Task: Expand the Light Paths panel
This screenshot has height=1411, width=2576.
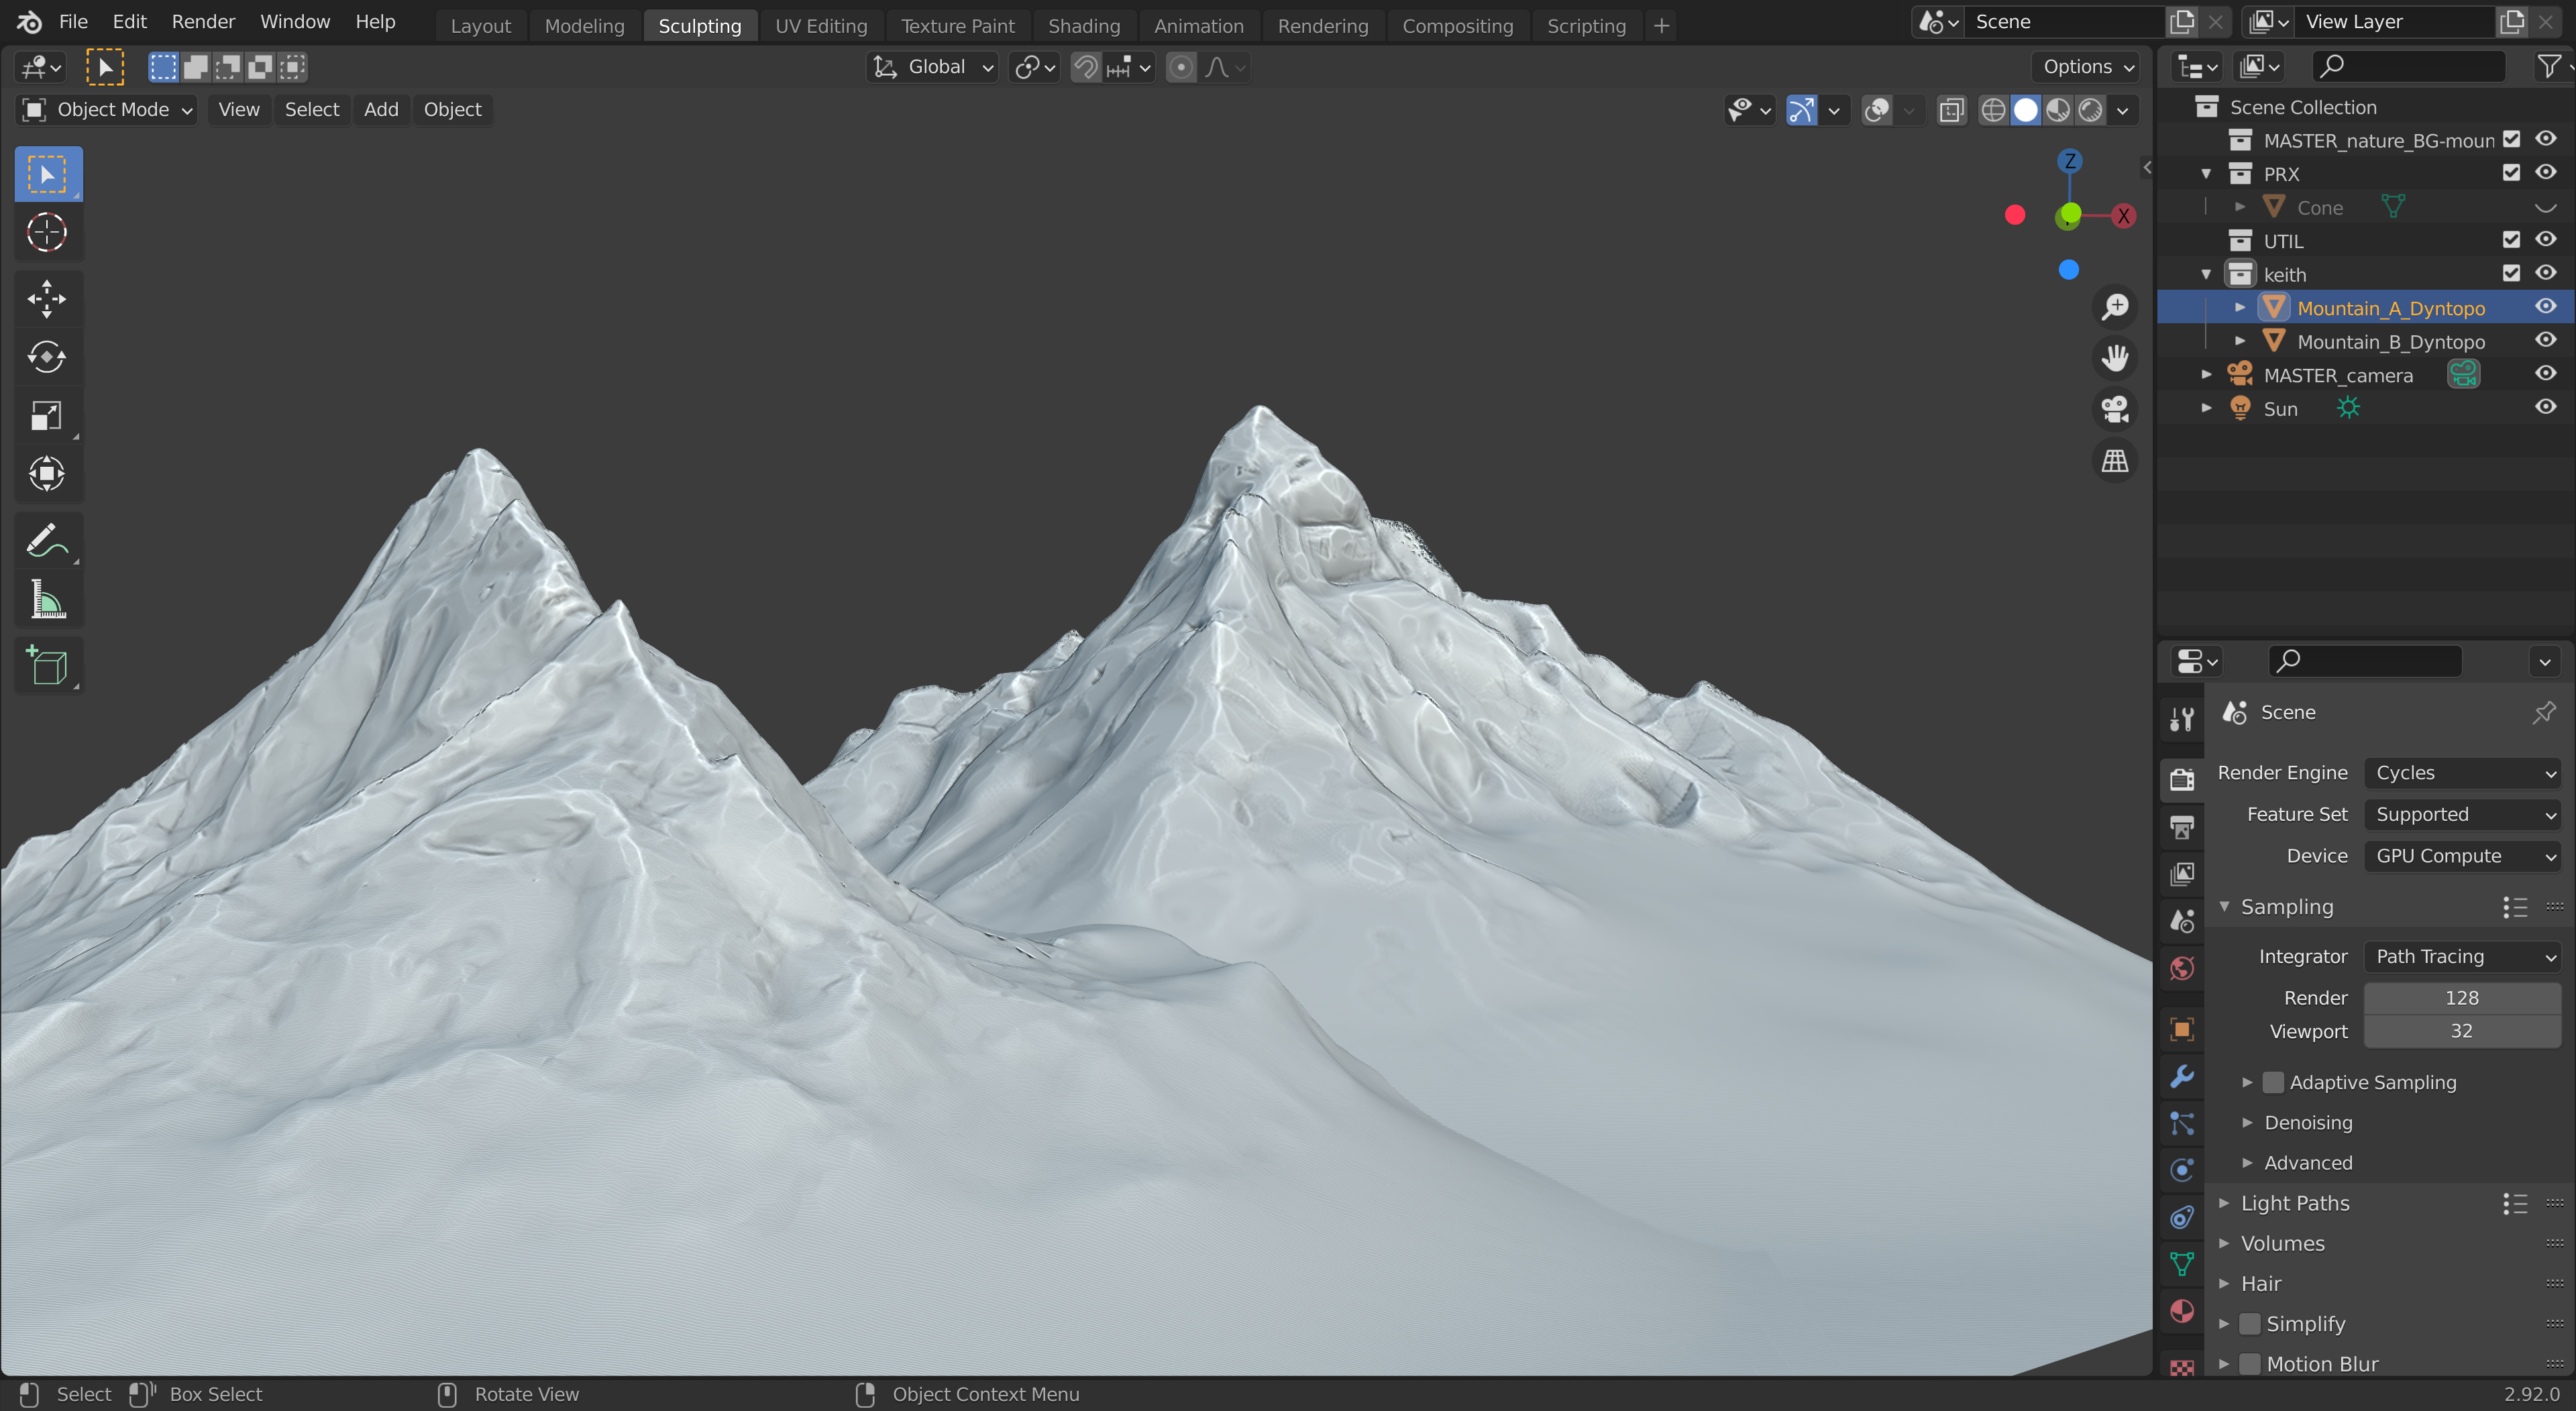Action: pos(2295,1203)
